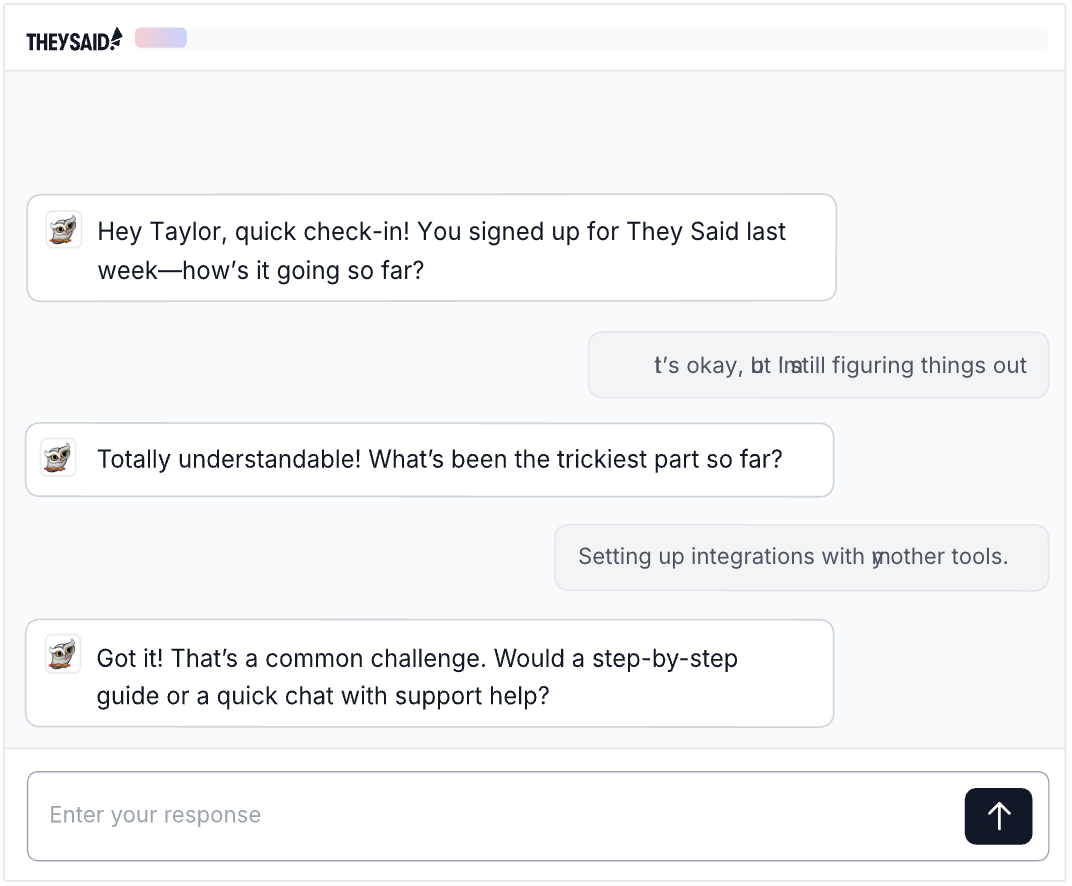The width and height of the screenshot is (1072, 886).
Task: Click the owl avatar beside Totally understandable
Action: pyautogui.click(x=58, y=458)
